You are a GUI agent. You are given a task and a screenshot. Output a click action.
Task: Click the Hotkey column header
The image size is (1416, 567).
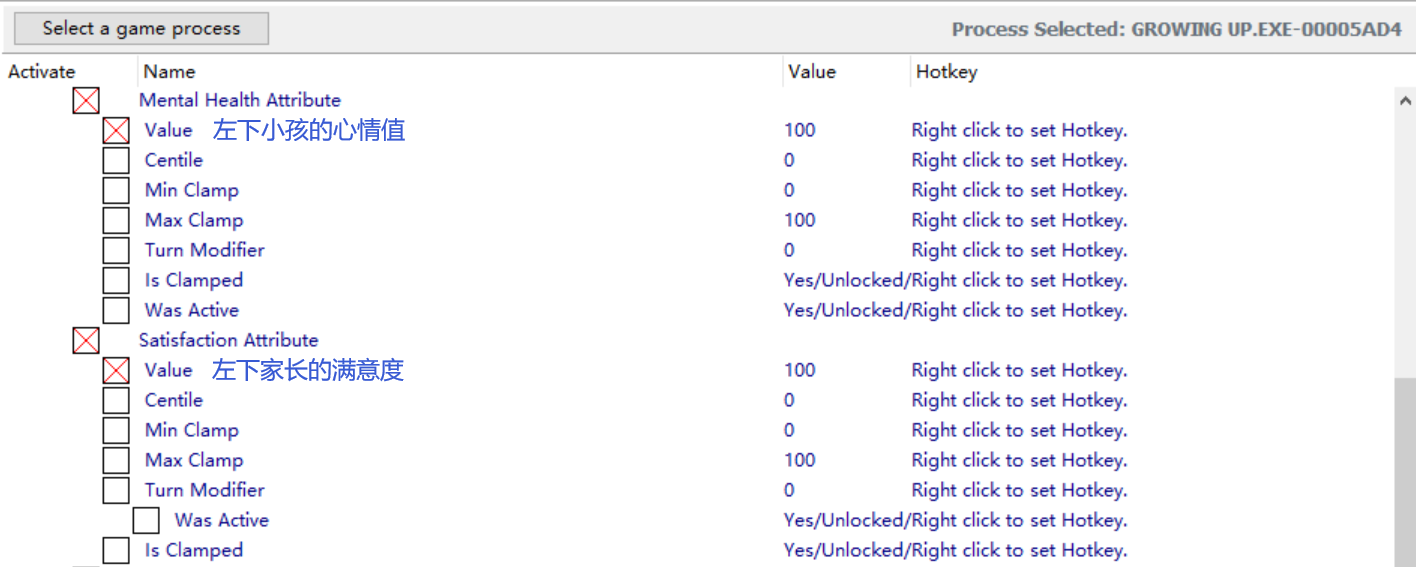pos(946,72)
